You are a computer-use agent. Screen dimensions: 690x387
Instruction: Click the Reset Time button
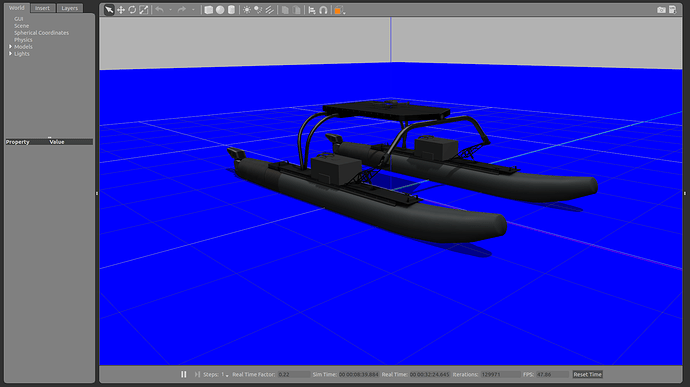click(587, 374)
